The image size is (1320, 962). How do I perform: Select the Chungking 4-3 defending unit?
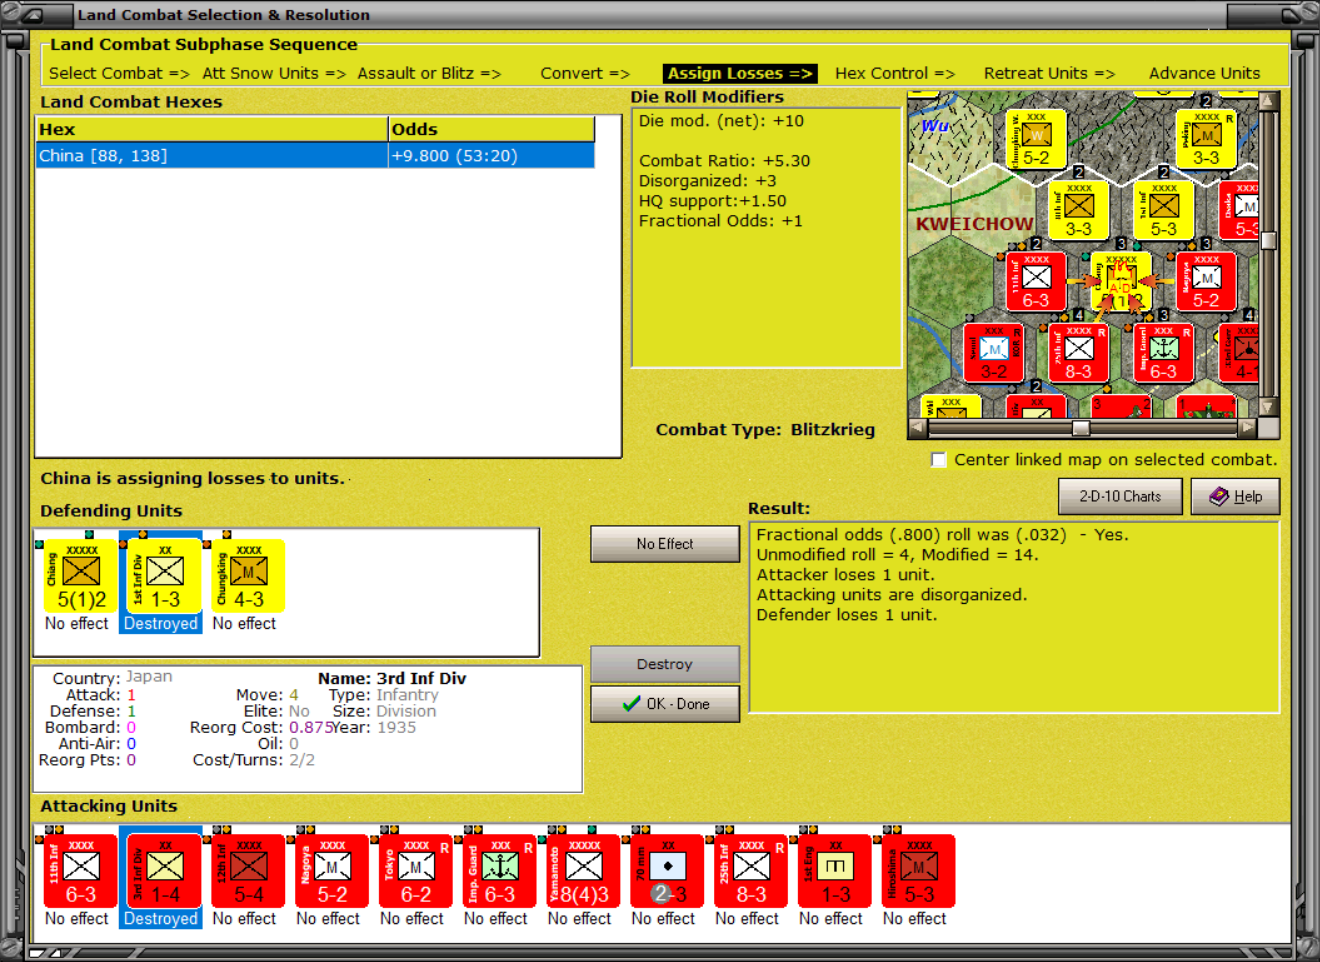pyautogui.click(x=248, y=576)
